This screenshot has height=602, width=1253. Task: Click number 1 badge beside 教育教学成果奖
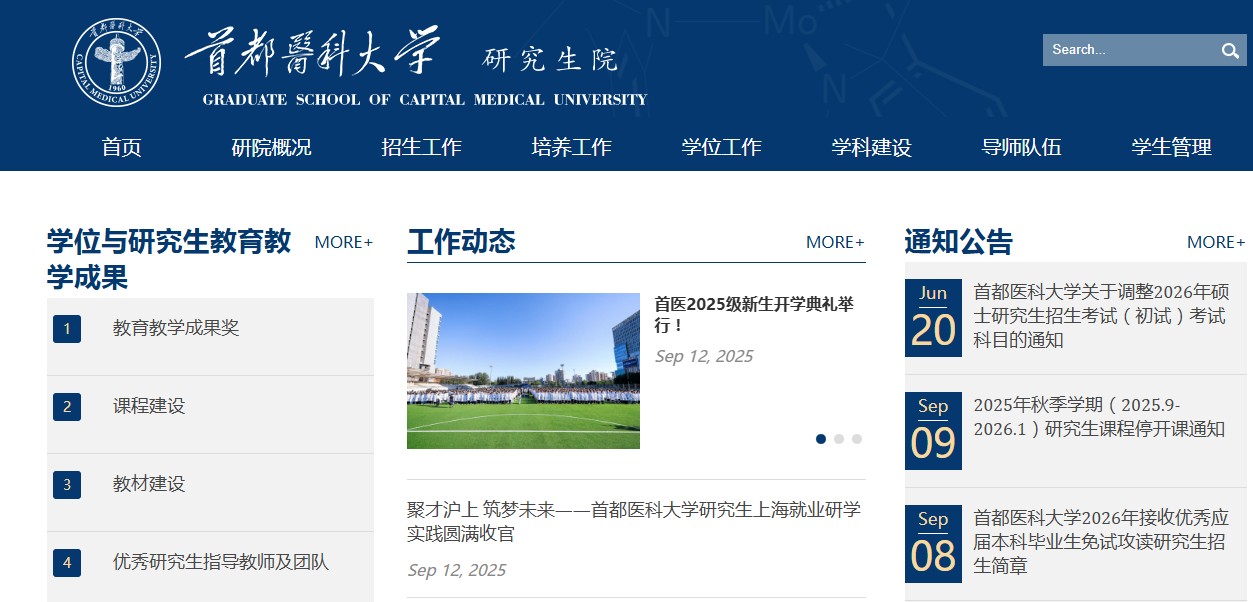pyautogui.click(x=67, y=328)
